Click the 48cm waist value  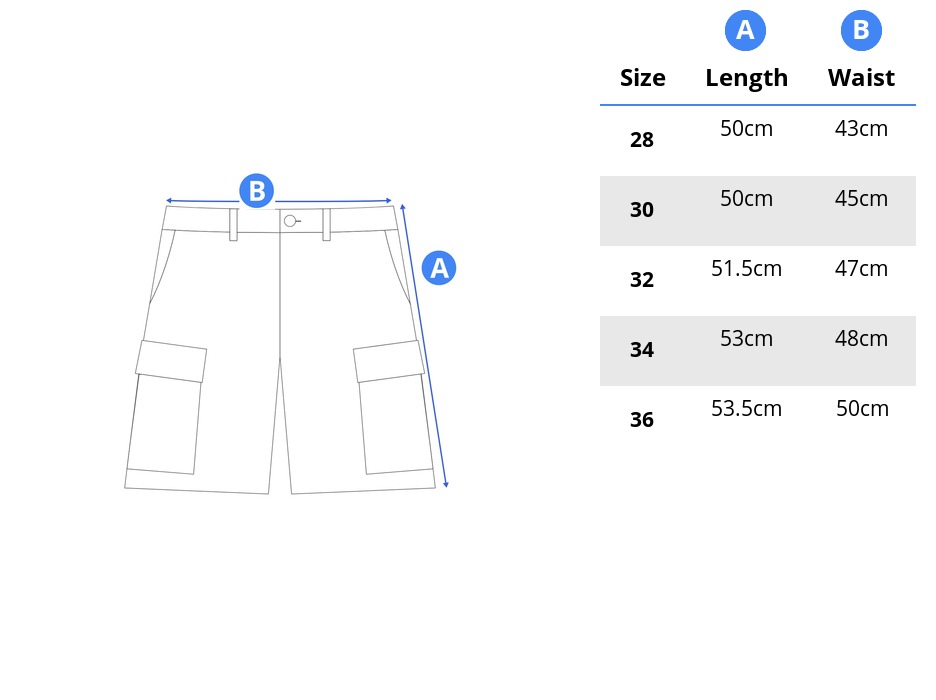(x=861, y=338)
